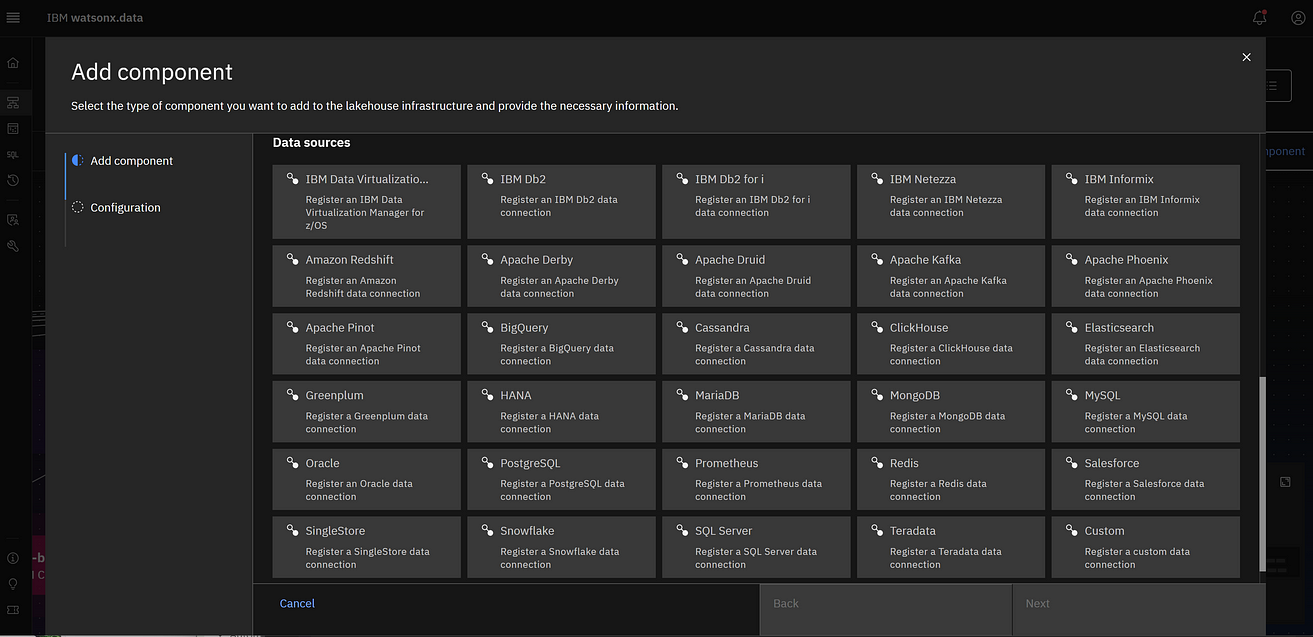Select the SQL Server tile

(756, 547)
